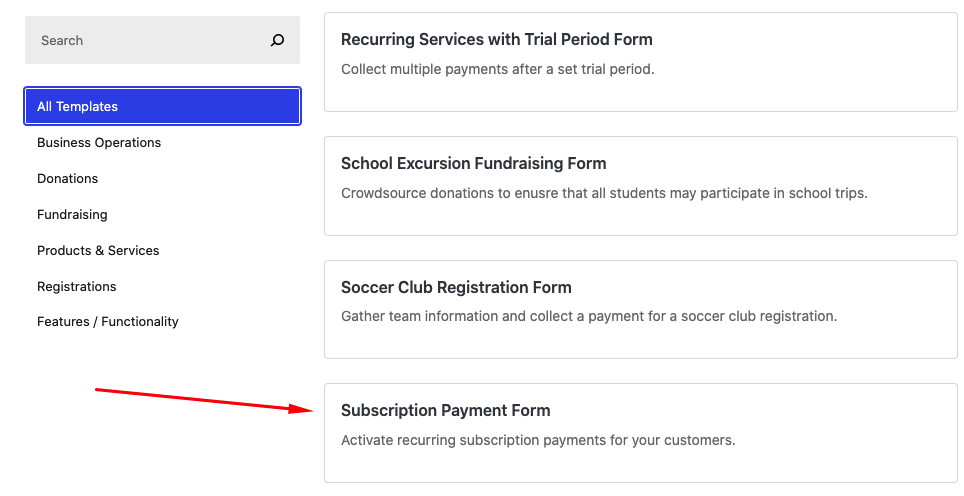Viewport: 964px width, 496px height.
Task: Filter templates by Business Operations
Action: 99,143
